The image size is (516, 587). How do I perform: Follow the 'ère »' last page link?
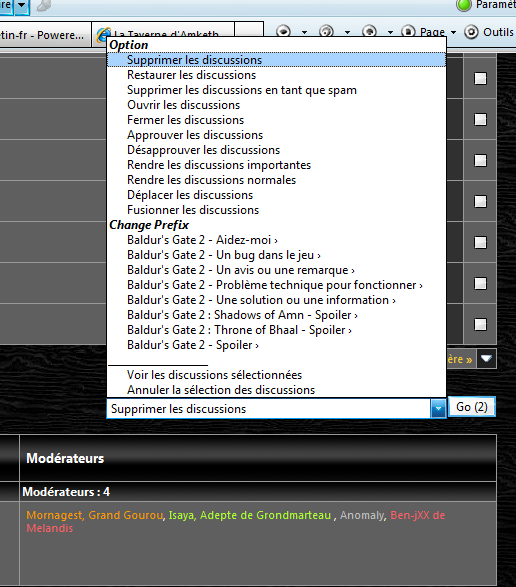pyautogui.click(x=460, y=359)
